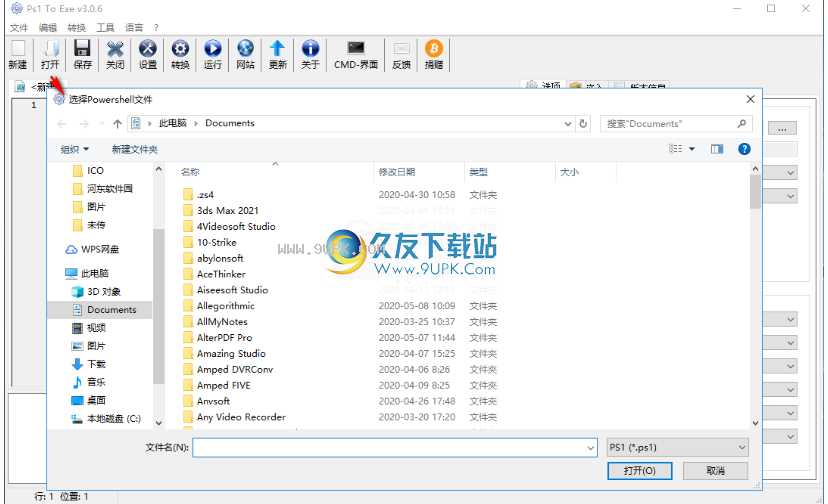The height and width of the screenshot is (504, 828).
Task: Open the view options dropdown arrow
Action: [x=692, y=149]
